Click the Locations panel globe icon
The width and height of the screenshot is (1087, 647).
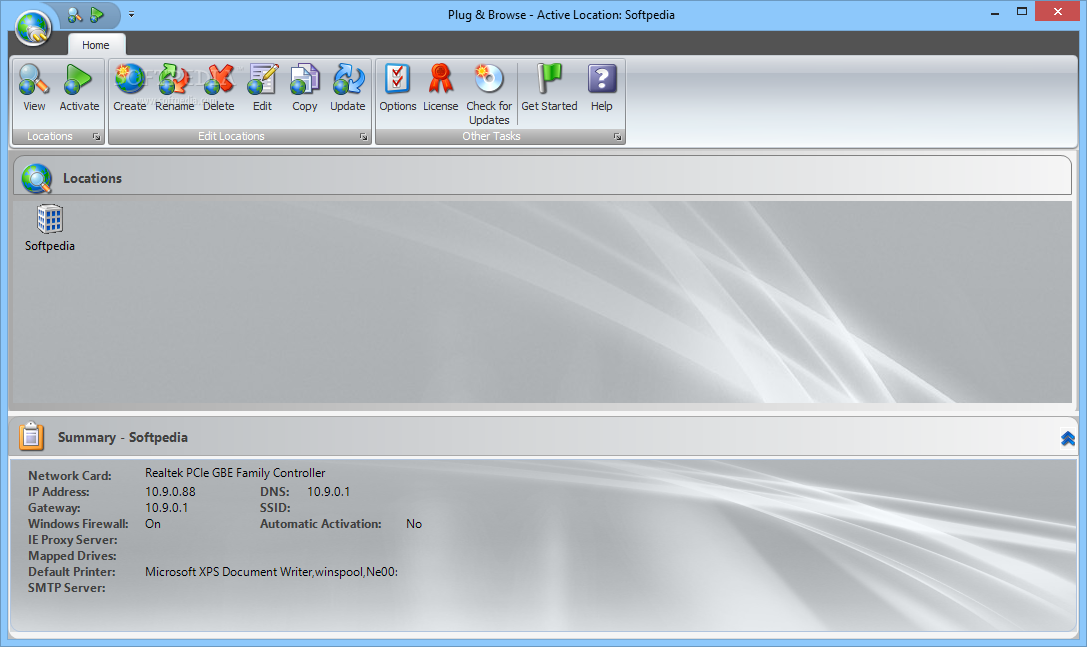pyautogui.click(x=36, y=178)
